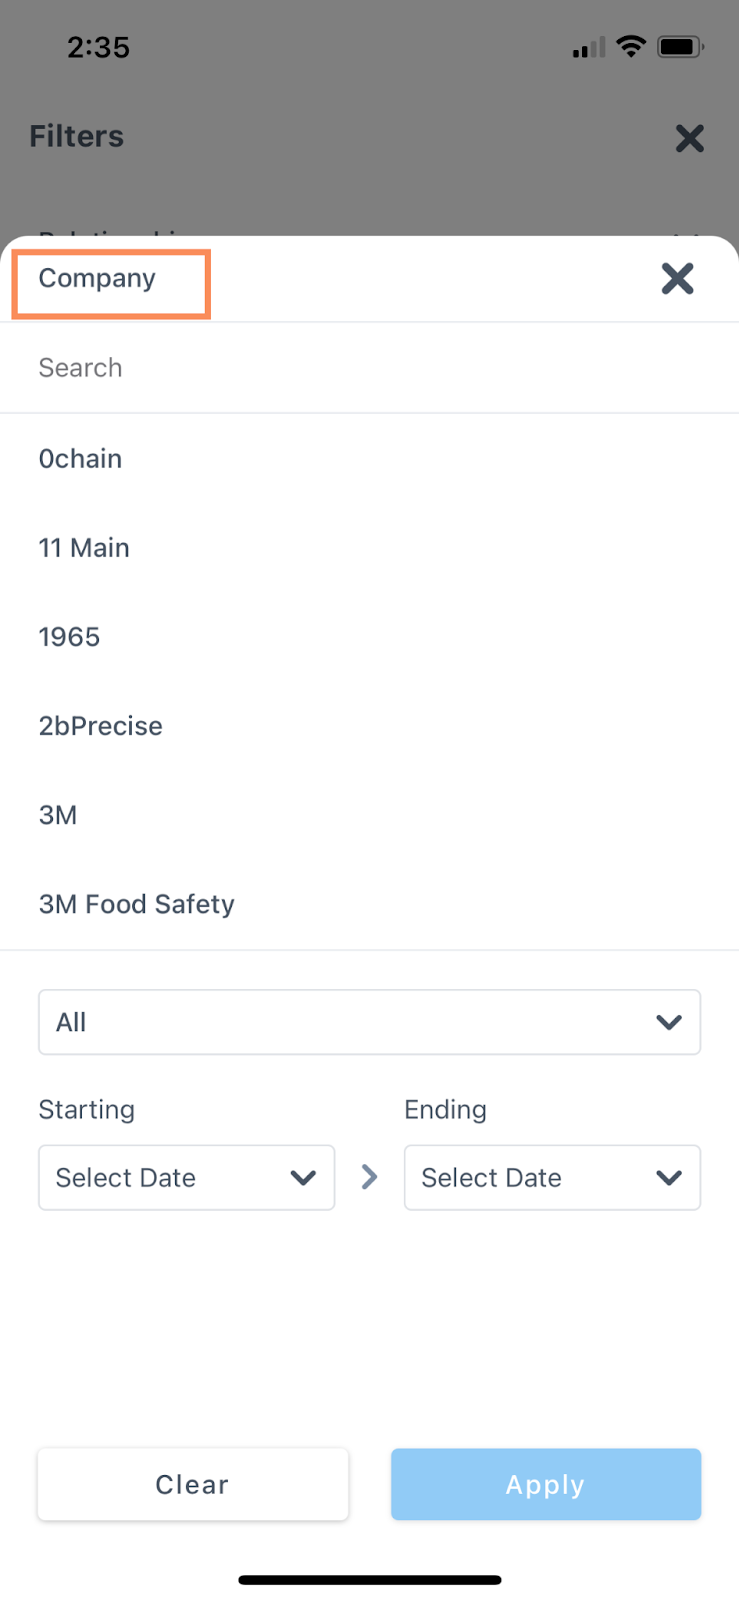Image resolution: width=739 pixels, height=1600 pixels.
Task: Pick 1965 in the company list
Action: [x=69, y=637]
